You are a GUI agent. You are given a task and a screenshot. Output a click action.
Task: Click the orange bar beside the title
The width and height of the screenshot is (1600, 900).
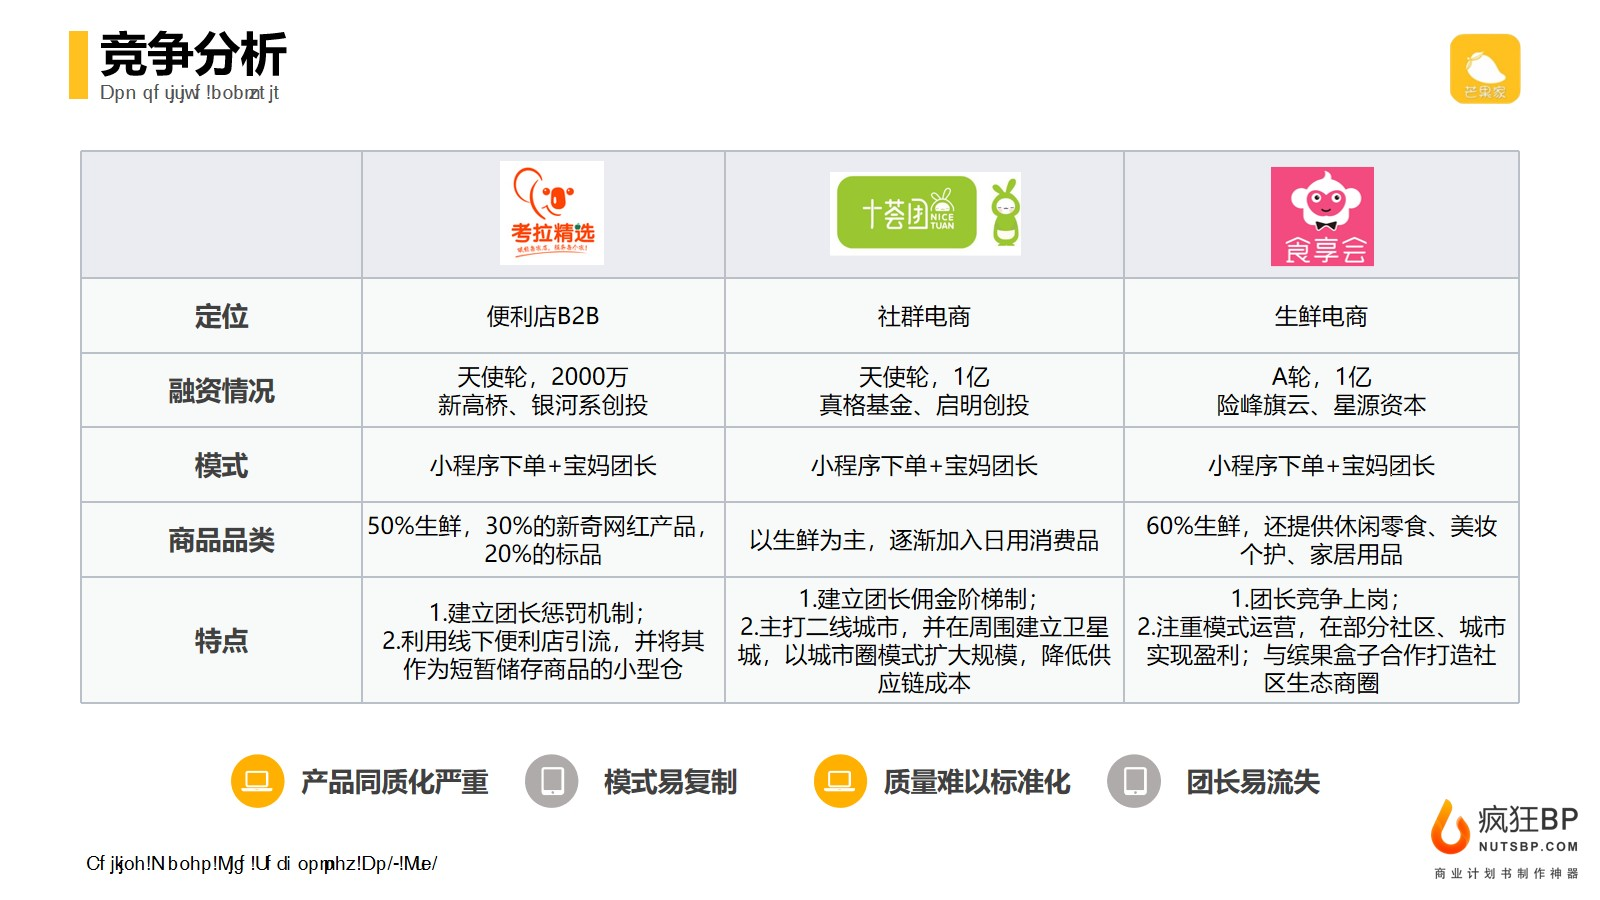click(78, 65)
